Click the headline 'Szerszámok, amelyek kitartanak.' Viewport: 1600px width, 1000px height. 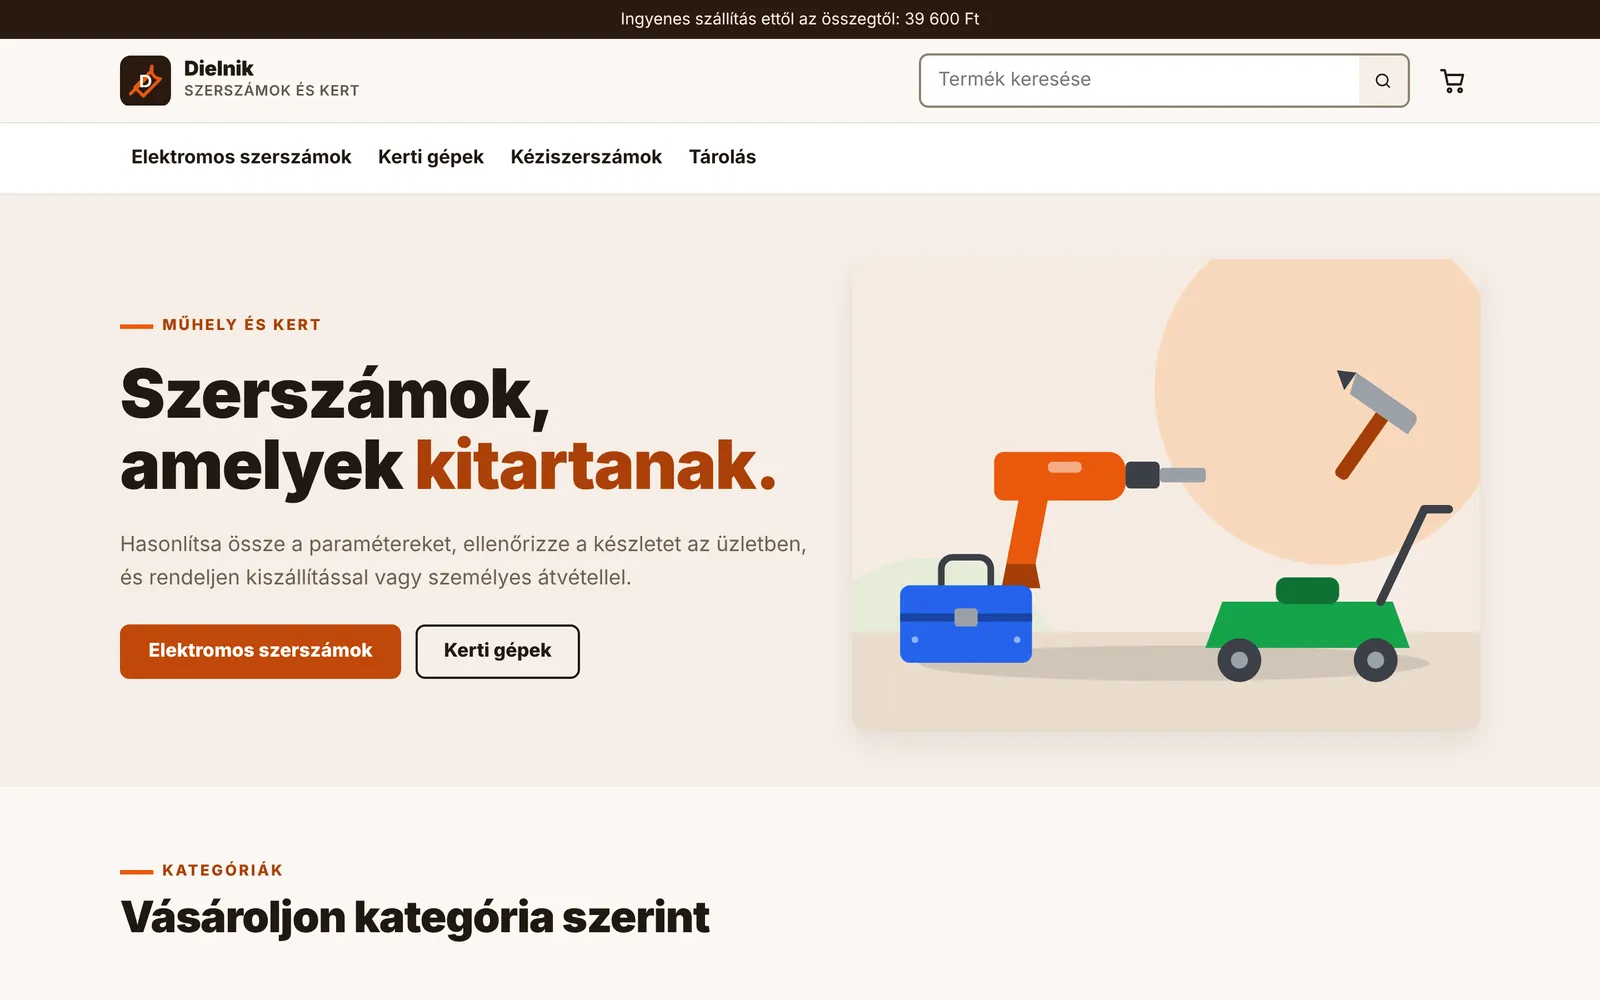click(448, 430)
